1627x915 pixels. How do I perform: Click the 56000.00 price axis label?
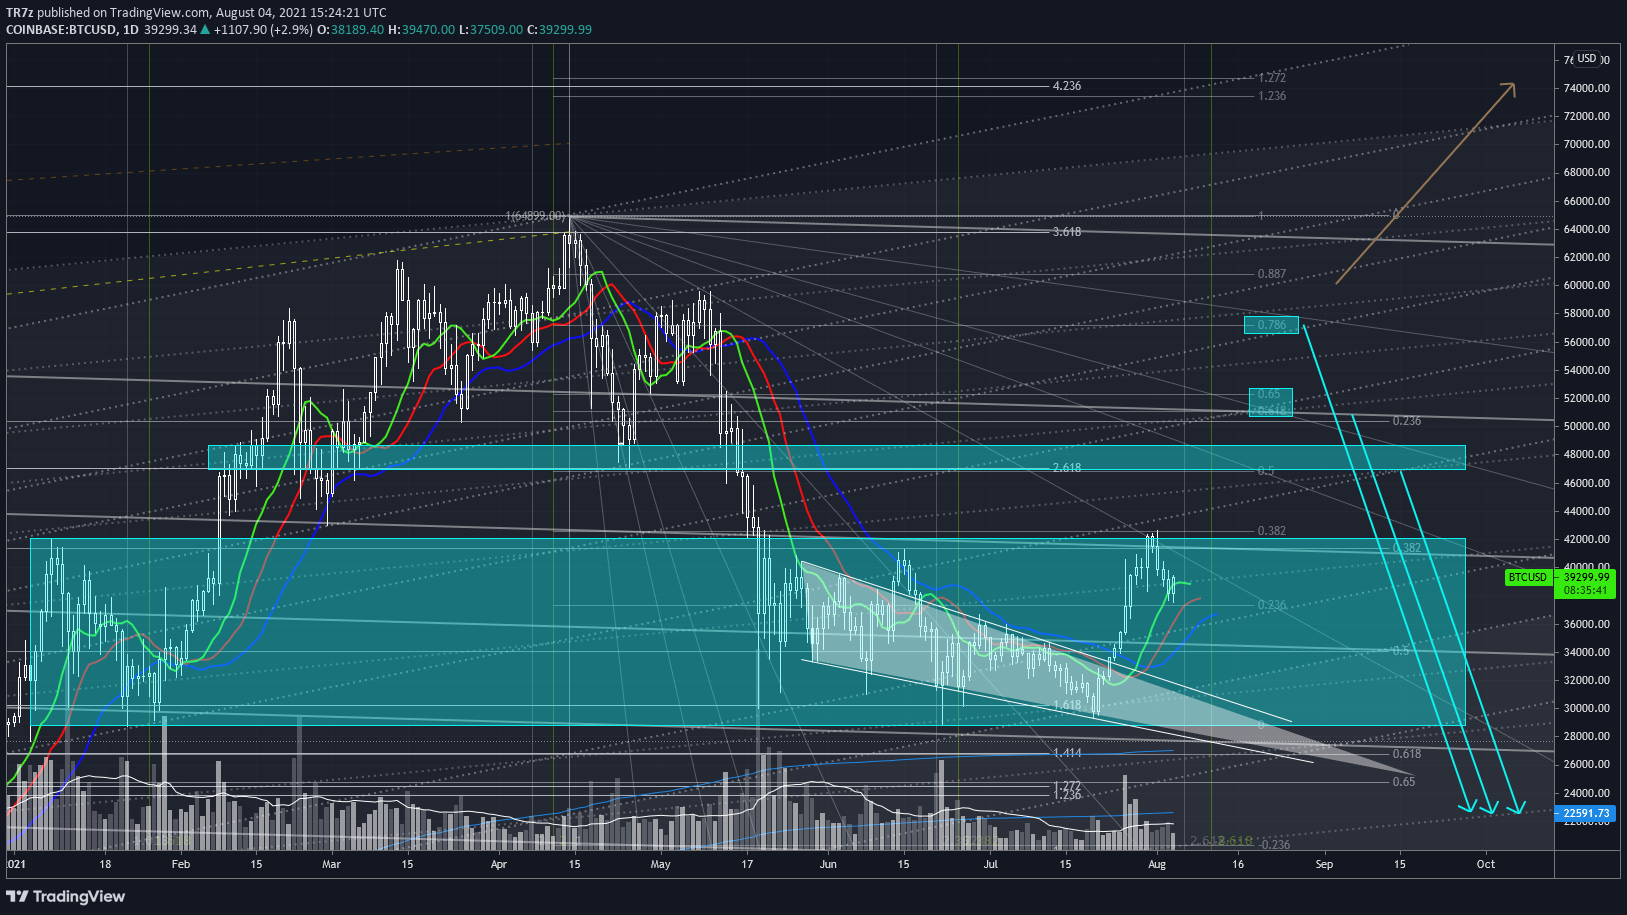[x=1587, y=342]
